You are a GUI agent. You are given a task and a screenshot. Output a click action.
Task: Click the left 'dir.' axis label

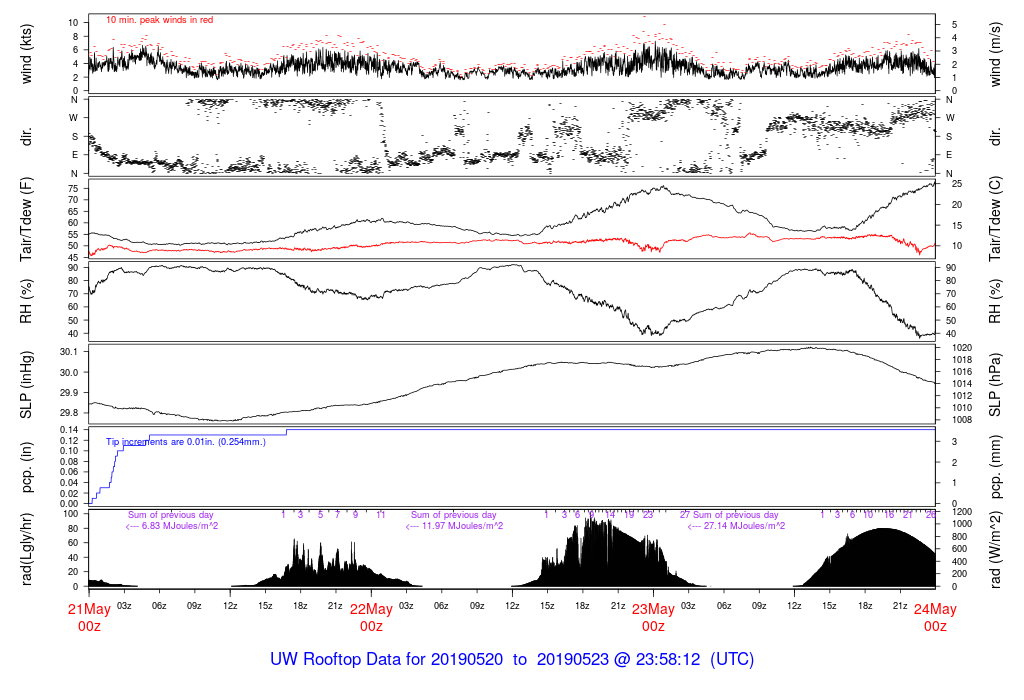click(26, 137)
